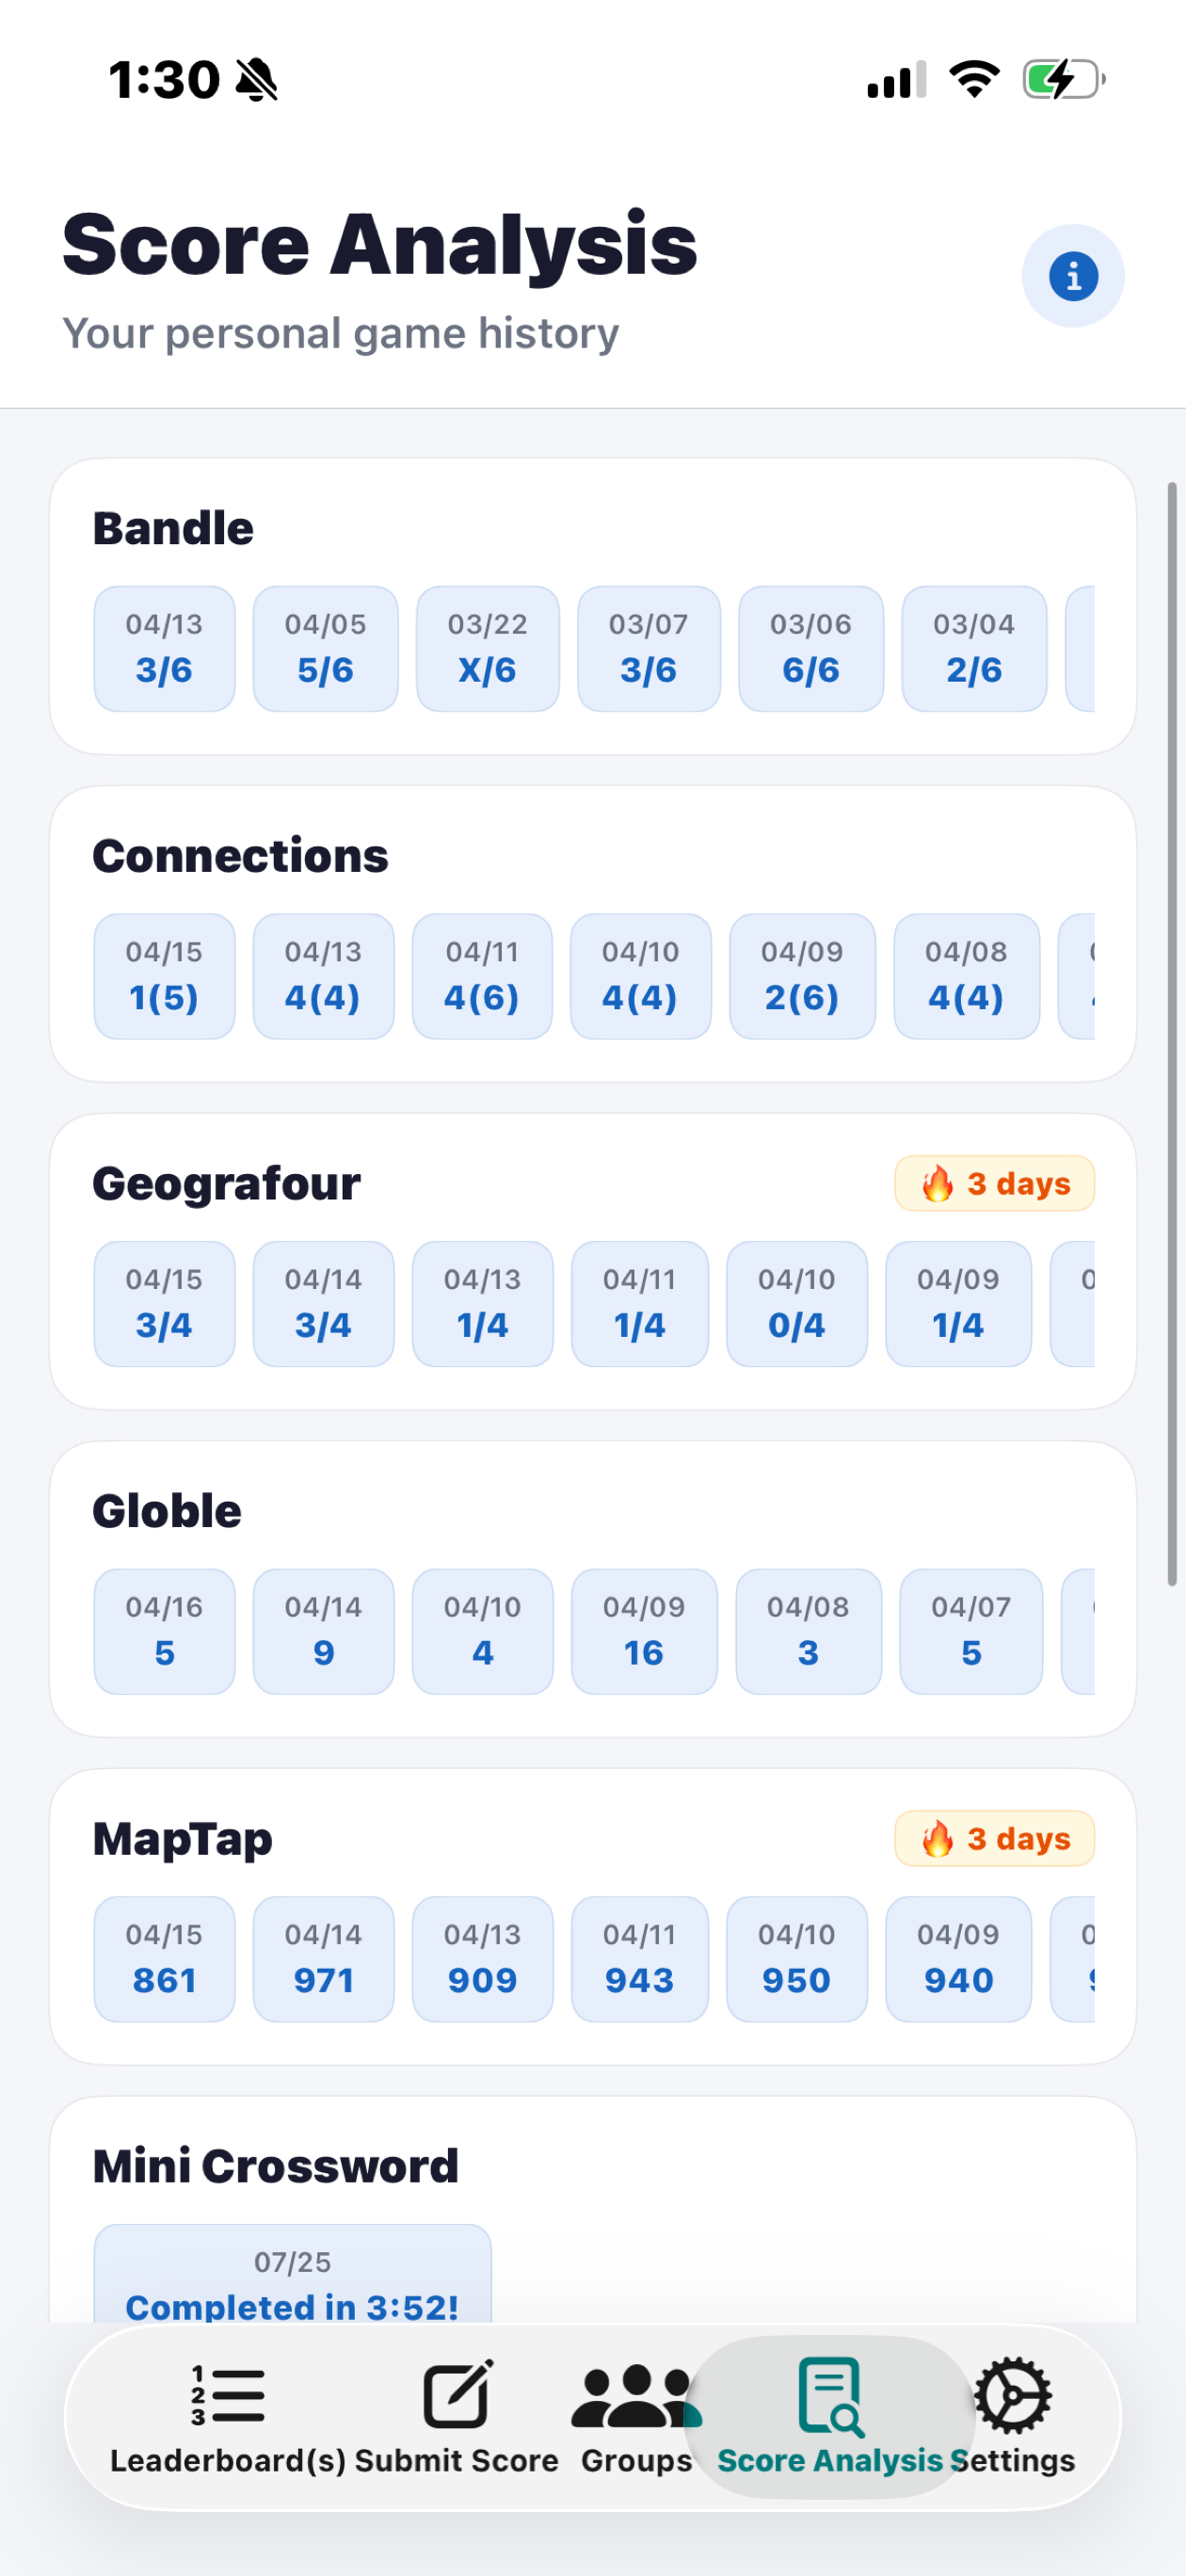Select Connections 04/09 score 2(6)
This screenshot has height=2576, width=1186.
(801, 976)
